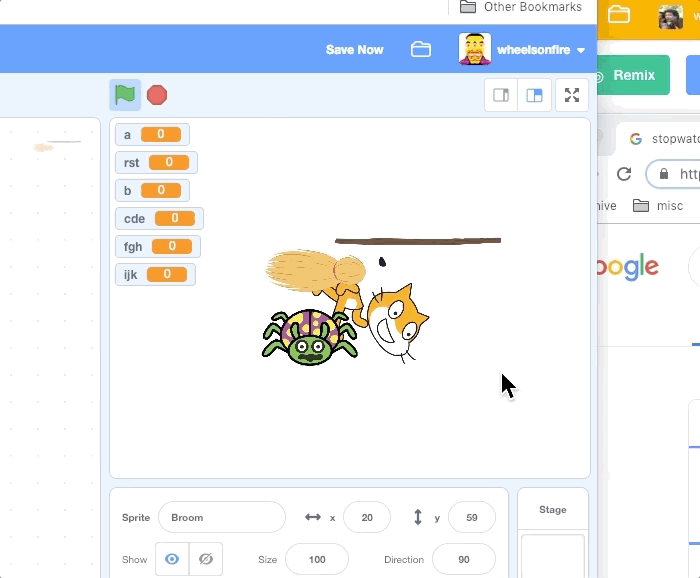Show the sprite using the eye icon
The image size is (700, 578).
point(172,559)
